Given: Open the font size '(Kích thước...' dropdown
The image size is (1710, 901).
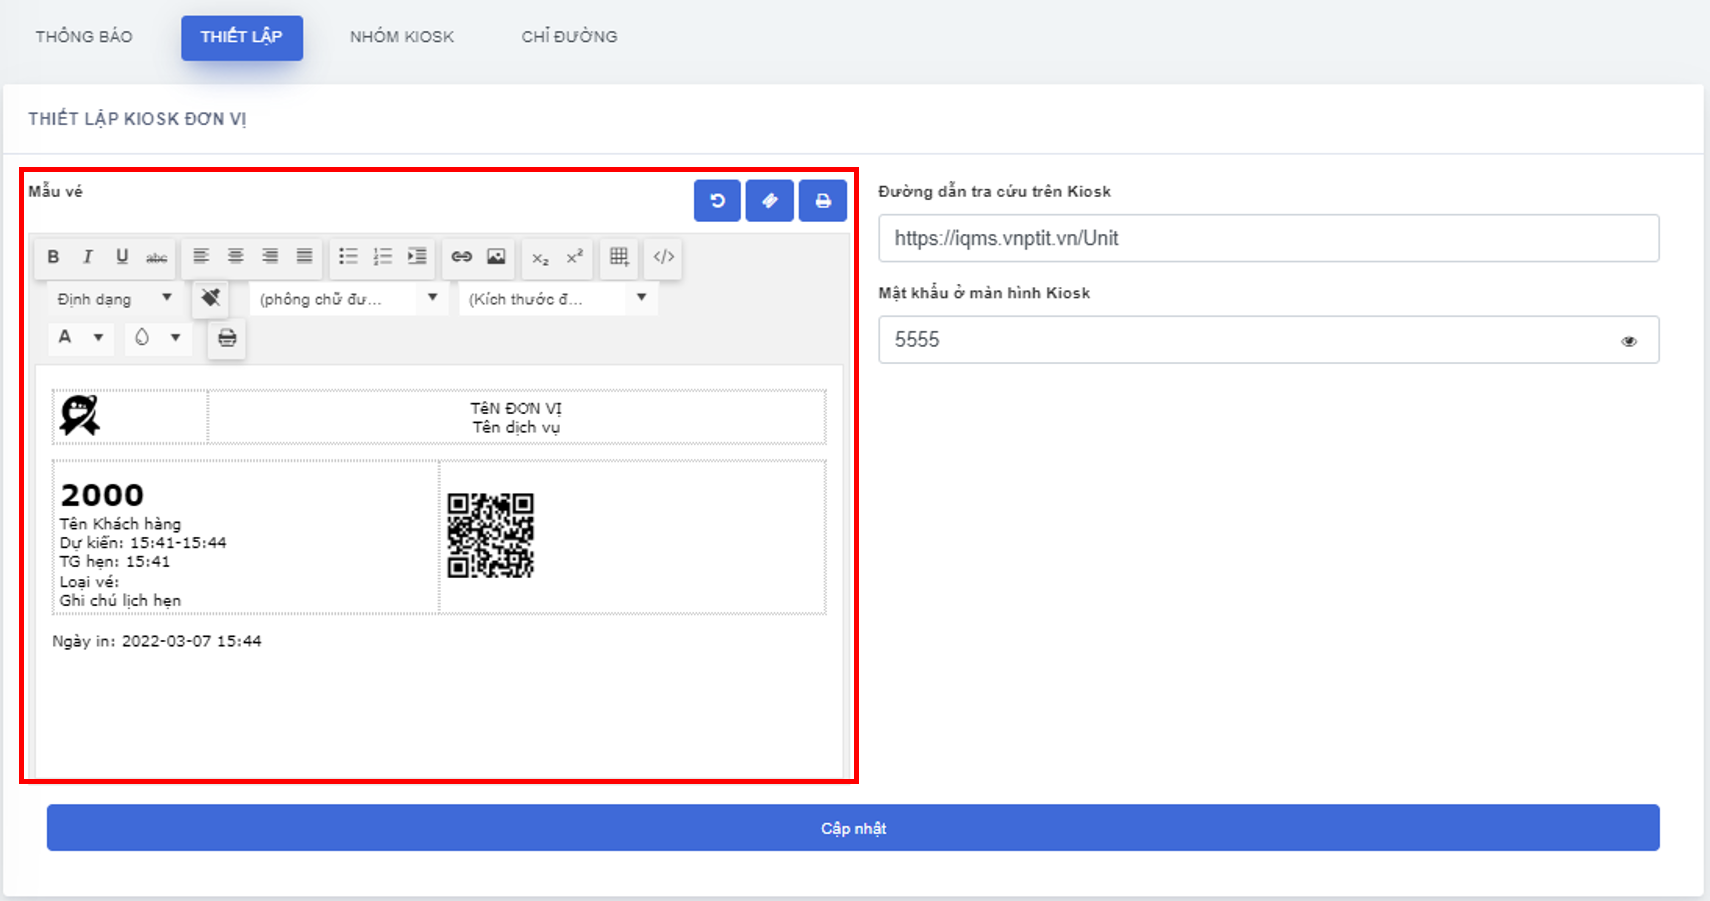Looking at the screenshot, I should [x=558, y=298].
